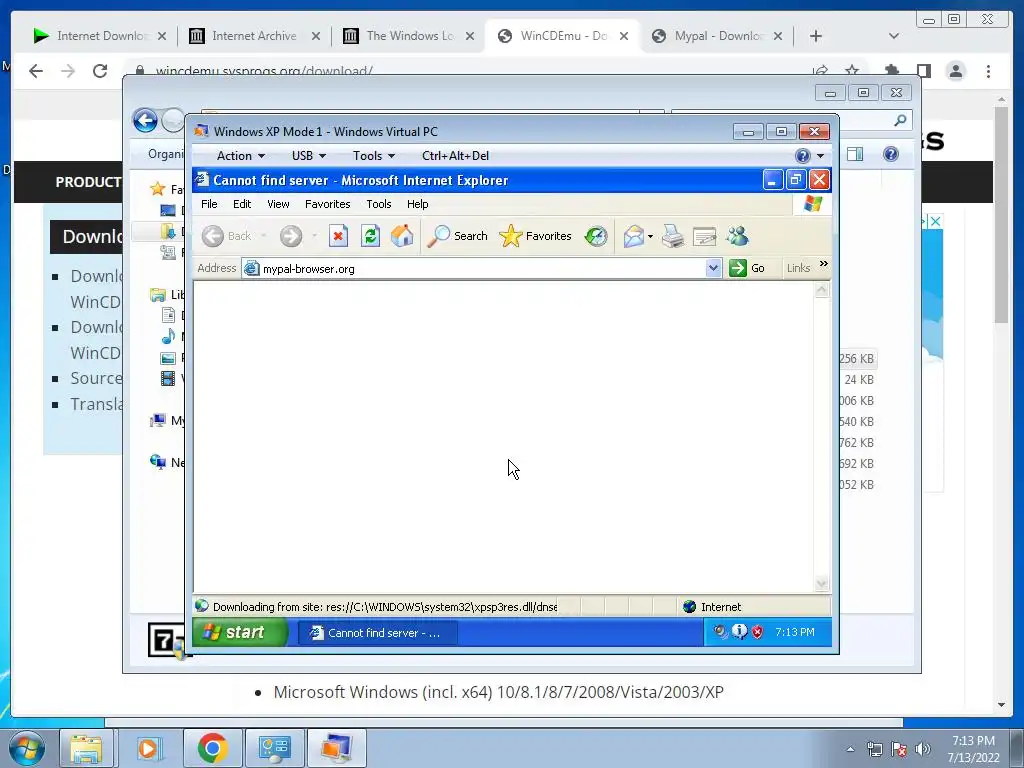Open the Virtual PC Tools dropdown
The width and height of the screenshot is (1024, 768).
point(374,155)
